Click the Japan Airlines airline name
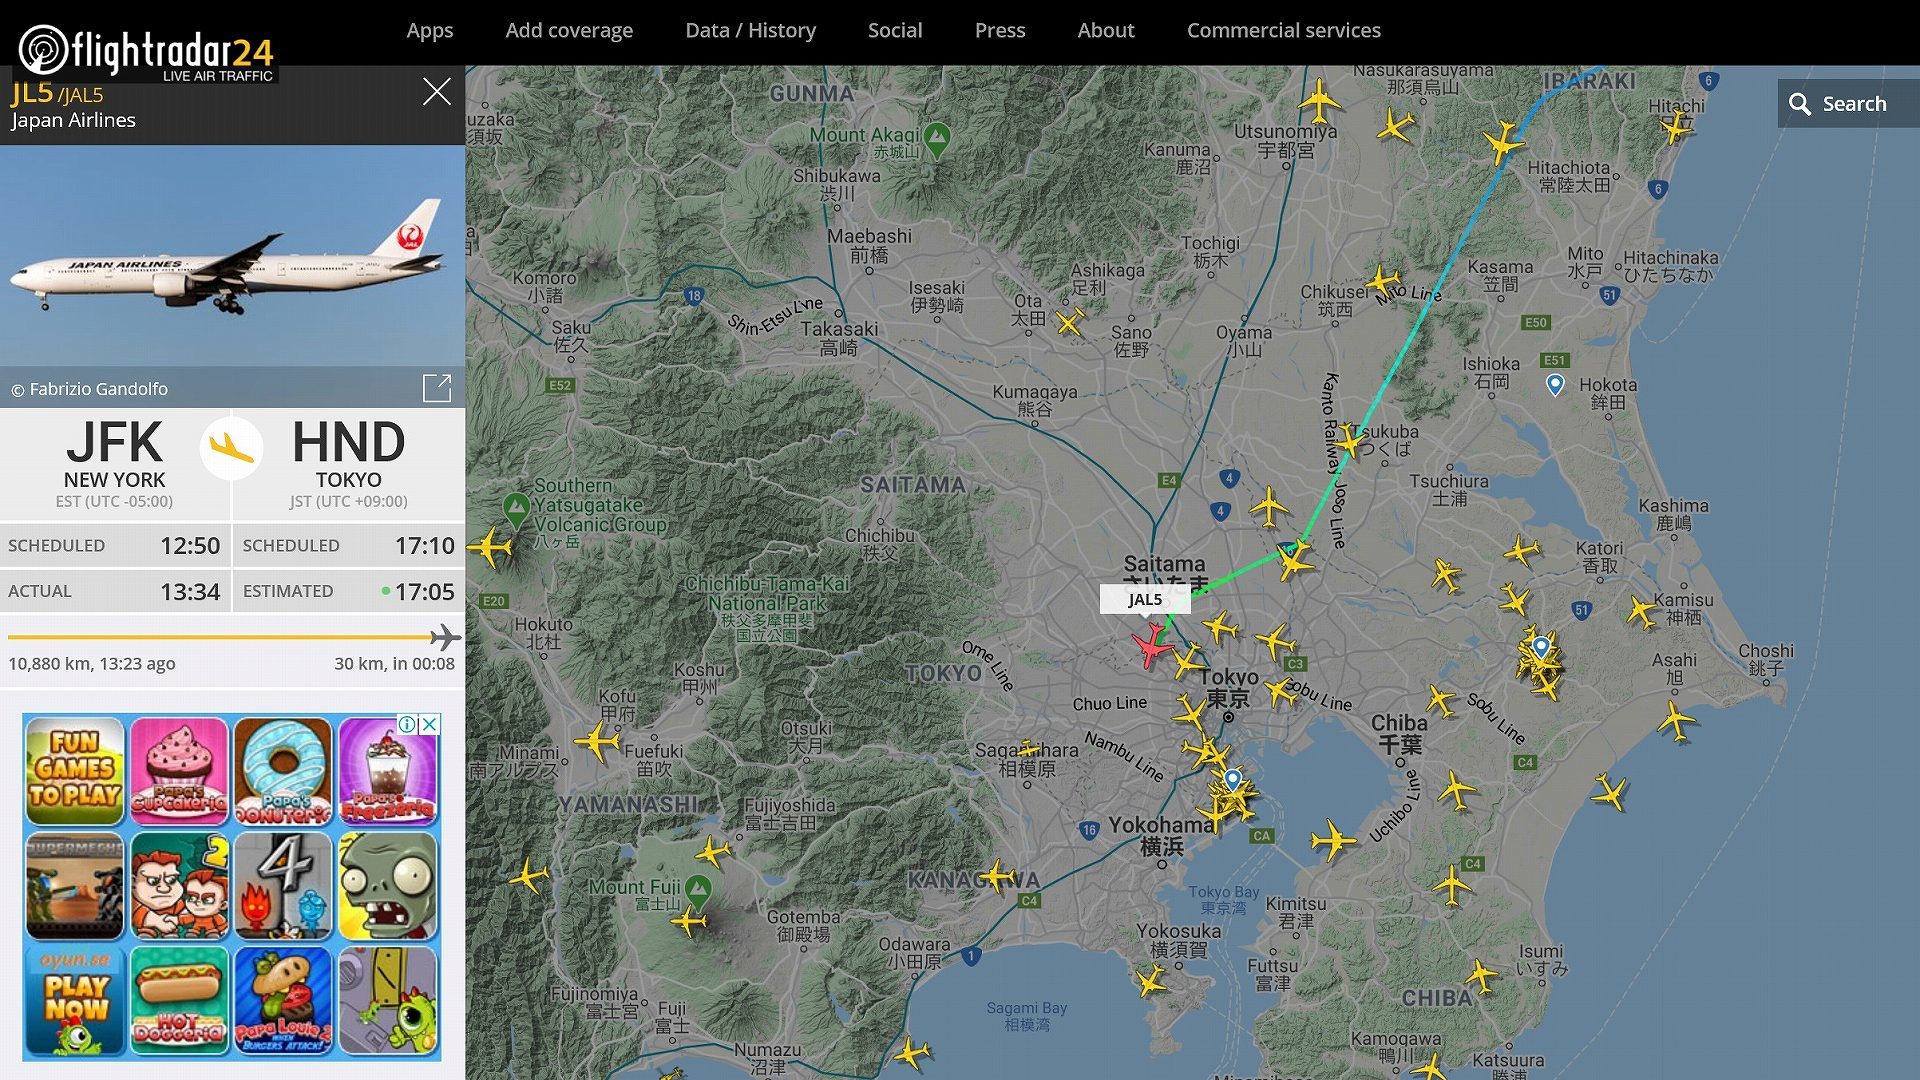The image size is (1920, 1080). click(74, 120)
